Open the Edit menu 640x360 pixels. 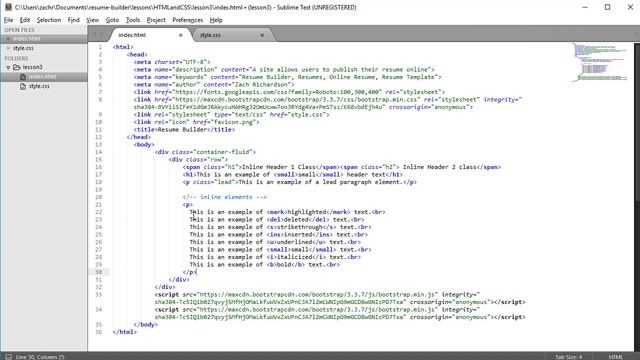pos(25,20)
